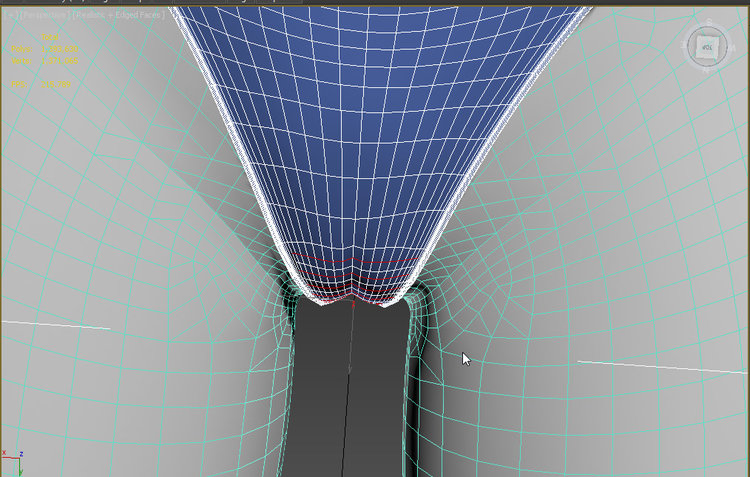Click the yellow Total statistics heading

(50, 37)
